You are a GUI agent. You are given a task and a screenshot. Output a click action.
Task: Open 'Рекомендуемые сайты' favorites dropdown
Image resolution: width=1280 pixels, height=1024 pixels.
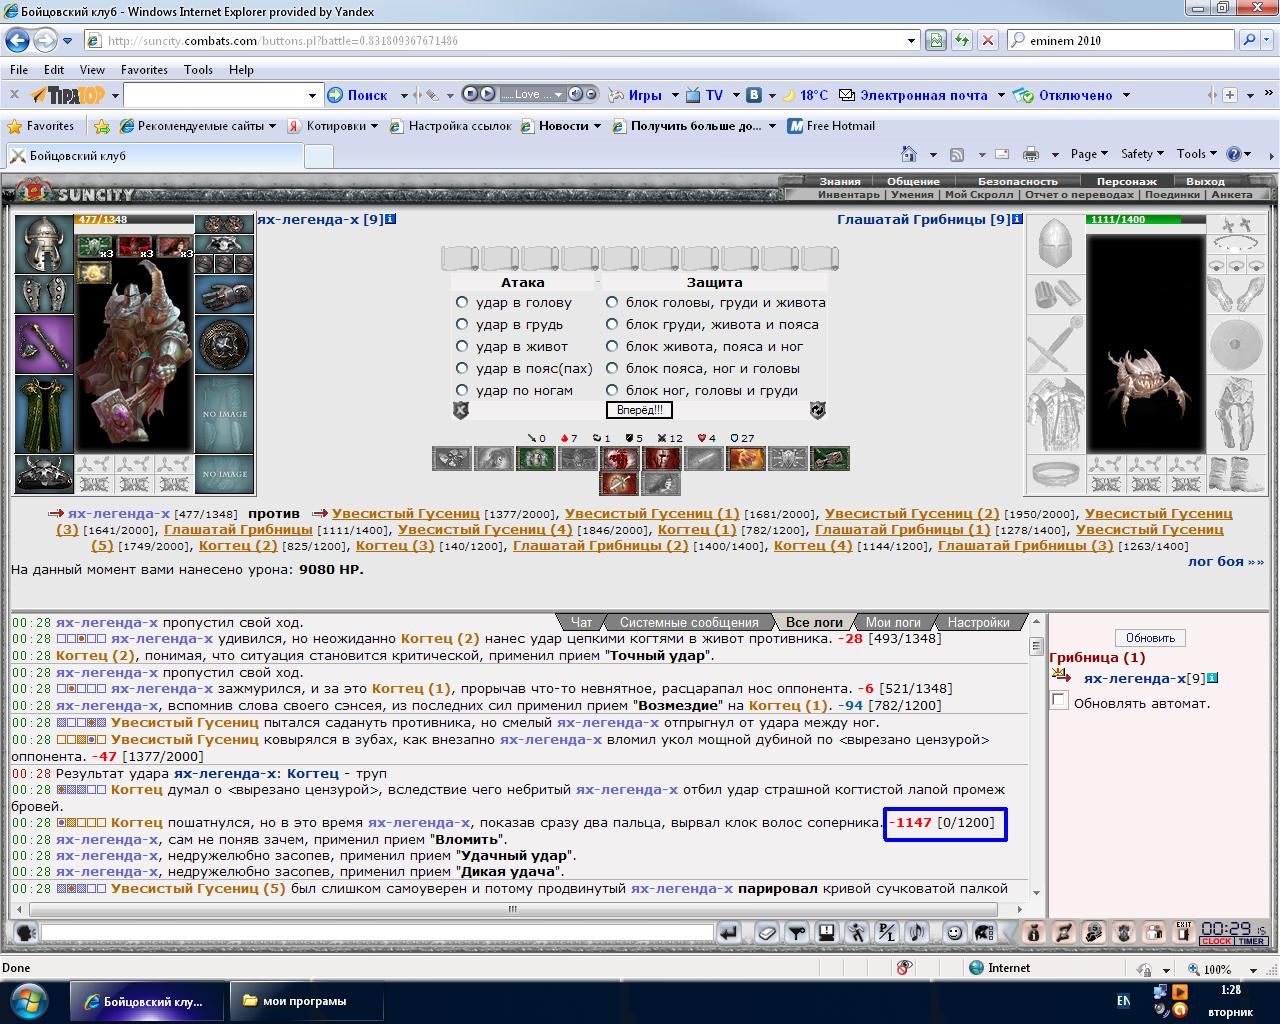(x=198, y=126)
